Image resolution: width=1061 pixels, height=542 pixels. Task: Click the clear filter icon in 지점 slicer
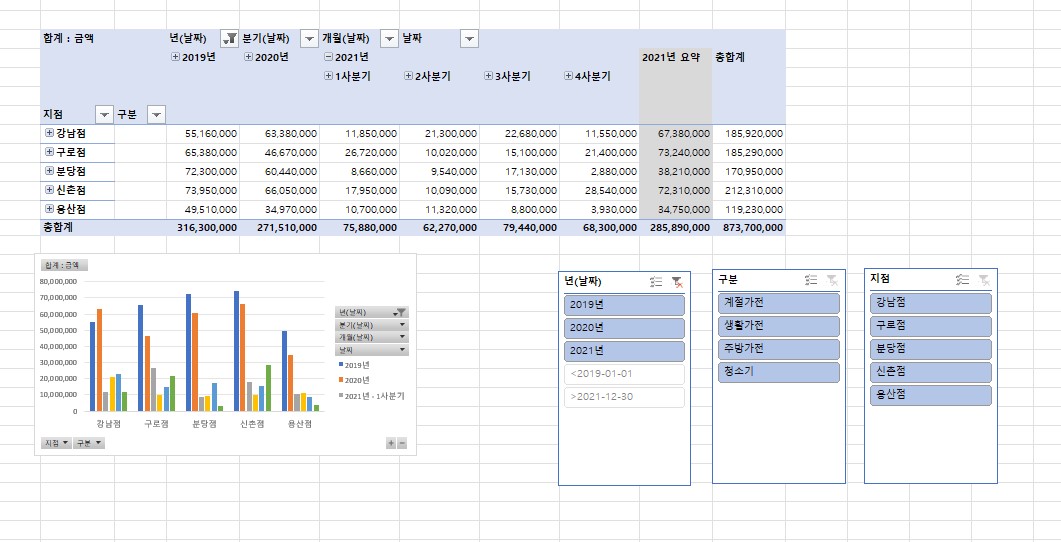pyautogui.click(x=984, y=279)
